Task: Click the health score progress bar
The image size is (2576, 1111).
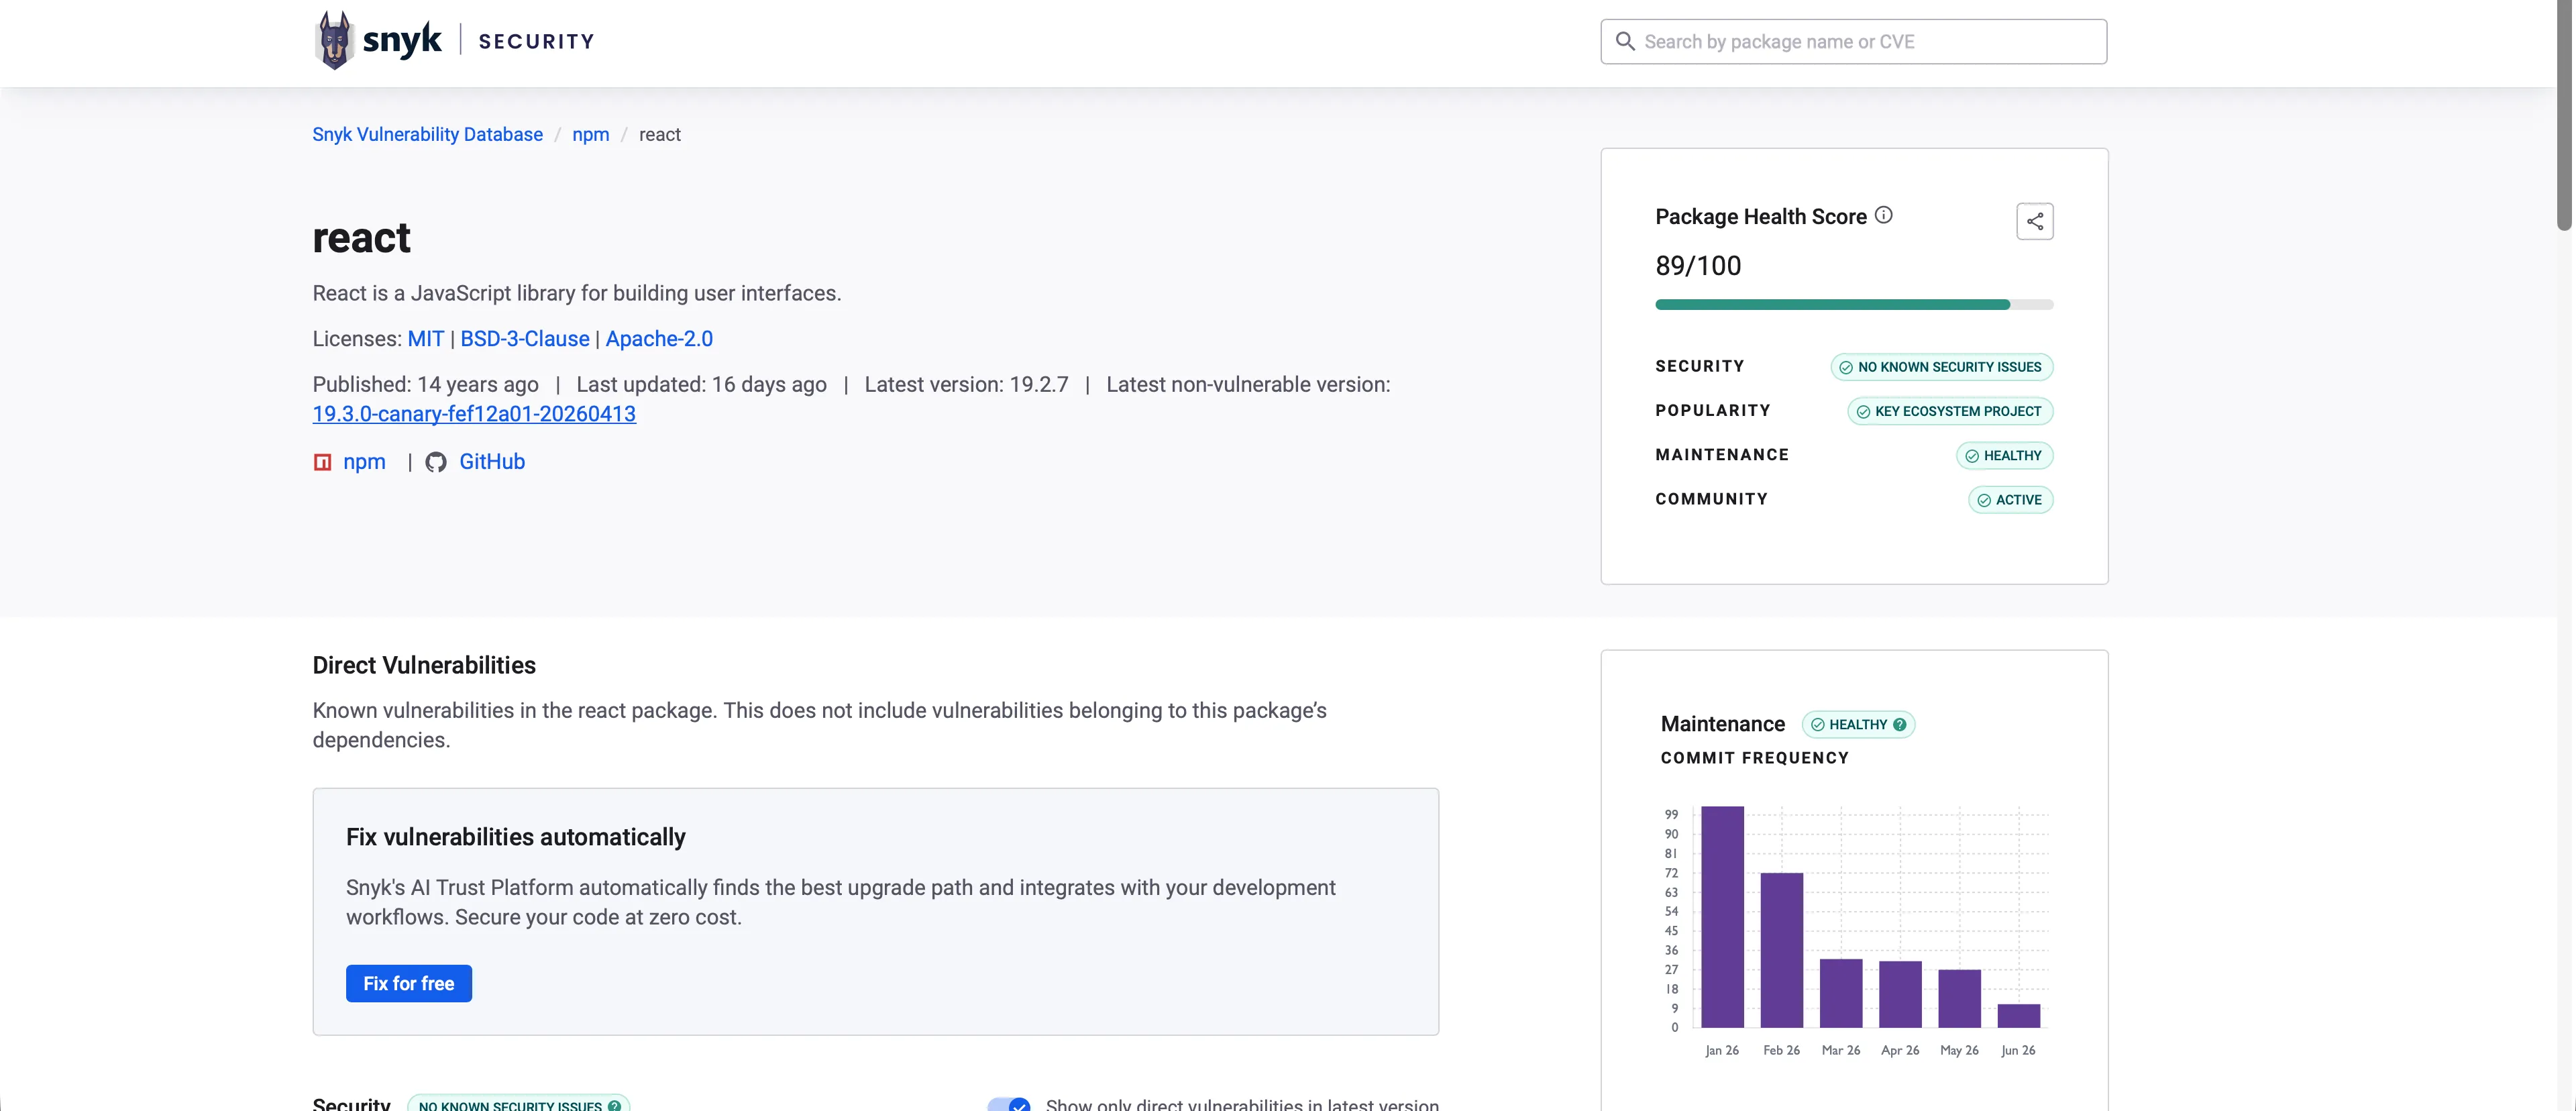Action: click(x=1853, y=304)
